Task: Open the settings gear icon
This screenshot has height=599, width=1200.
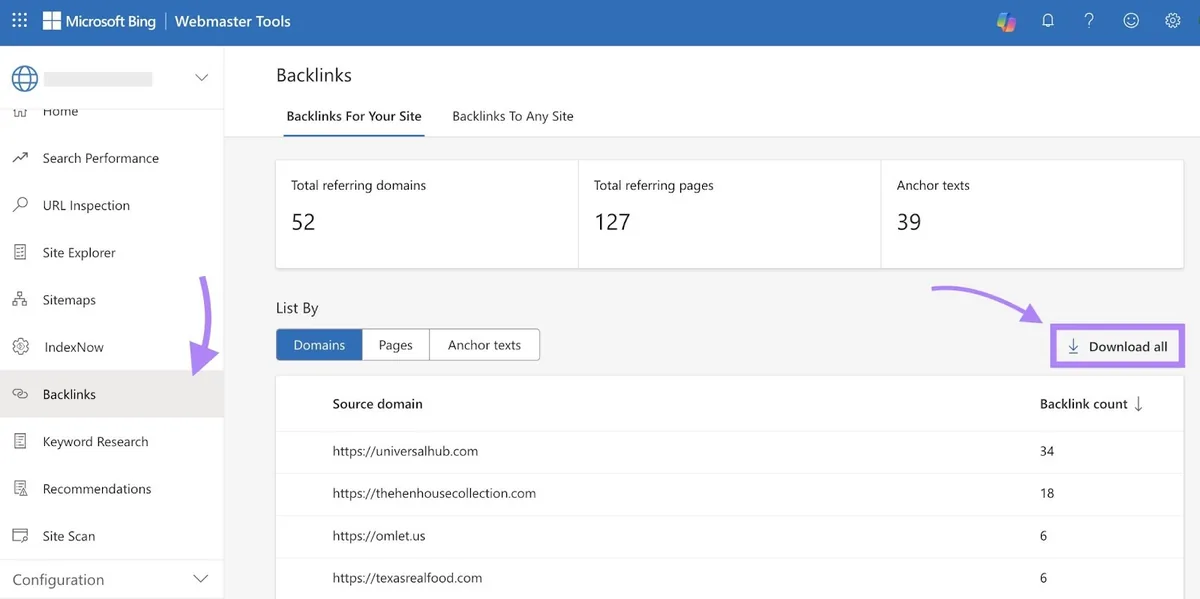Action: click(1173, 21)
